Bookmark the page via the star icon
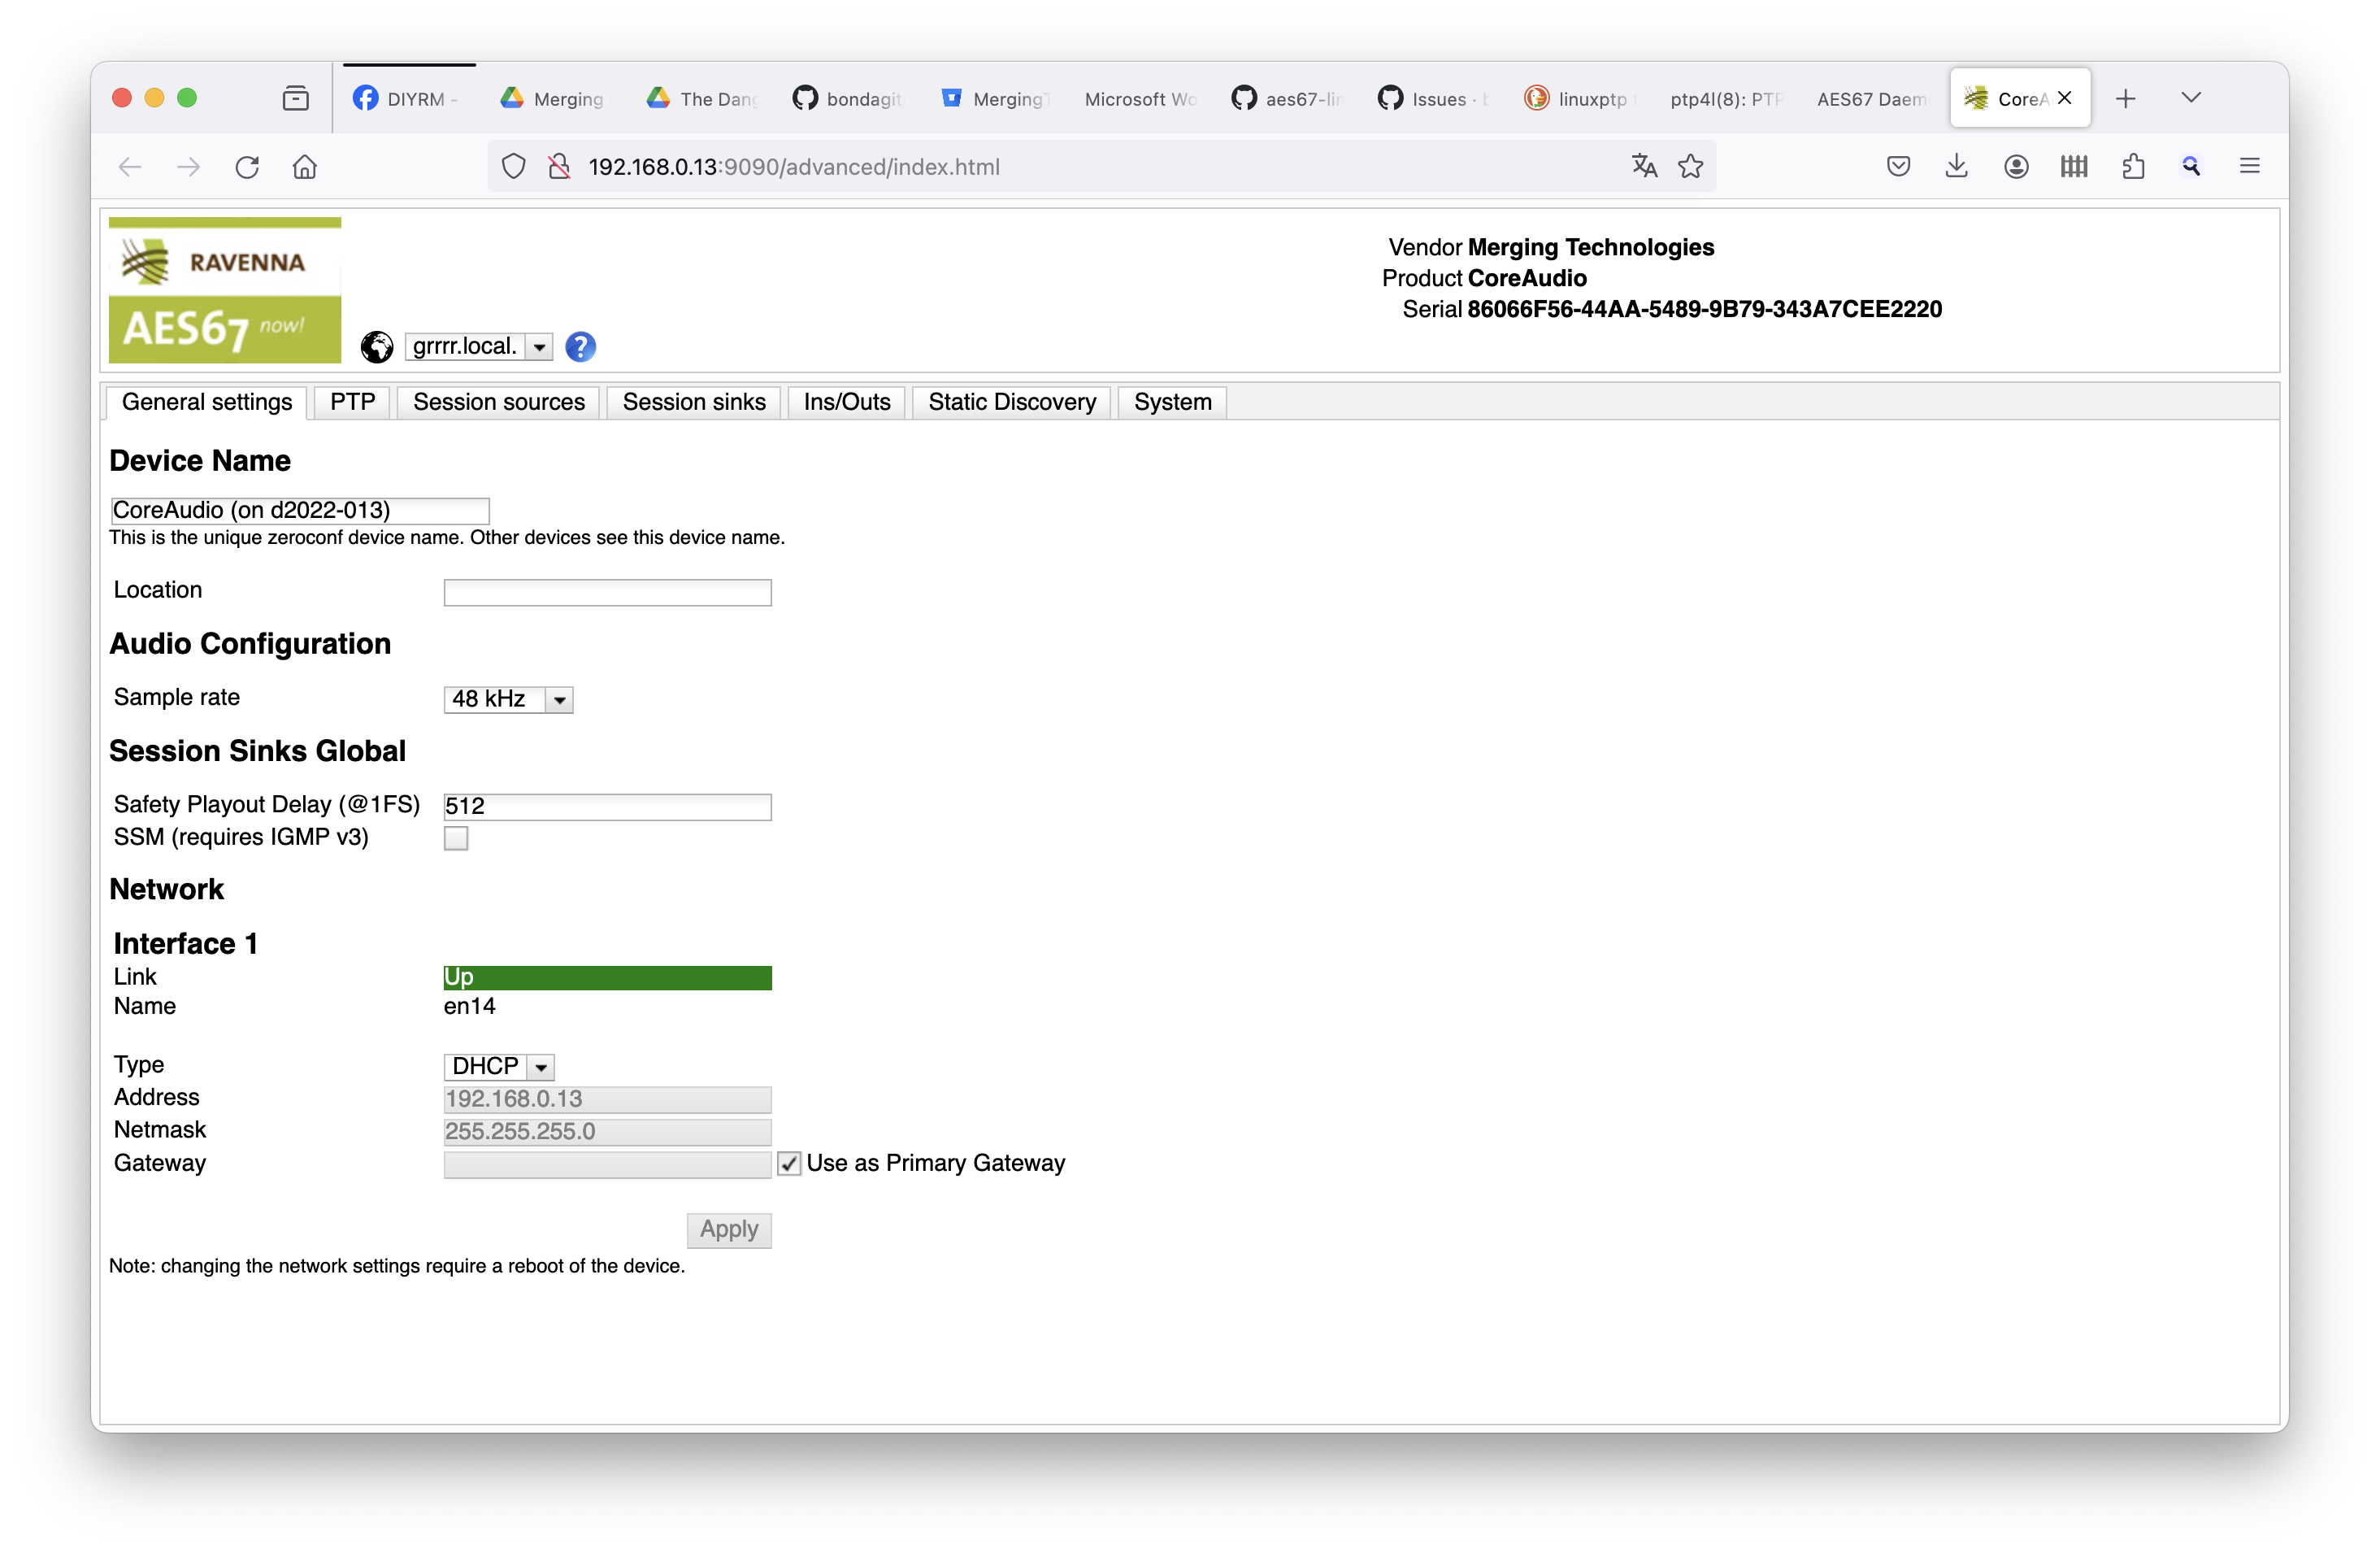2380x1553 pixels. tap(1691, 166)
